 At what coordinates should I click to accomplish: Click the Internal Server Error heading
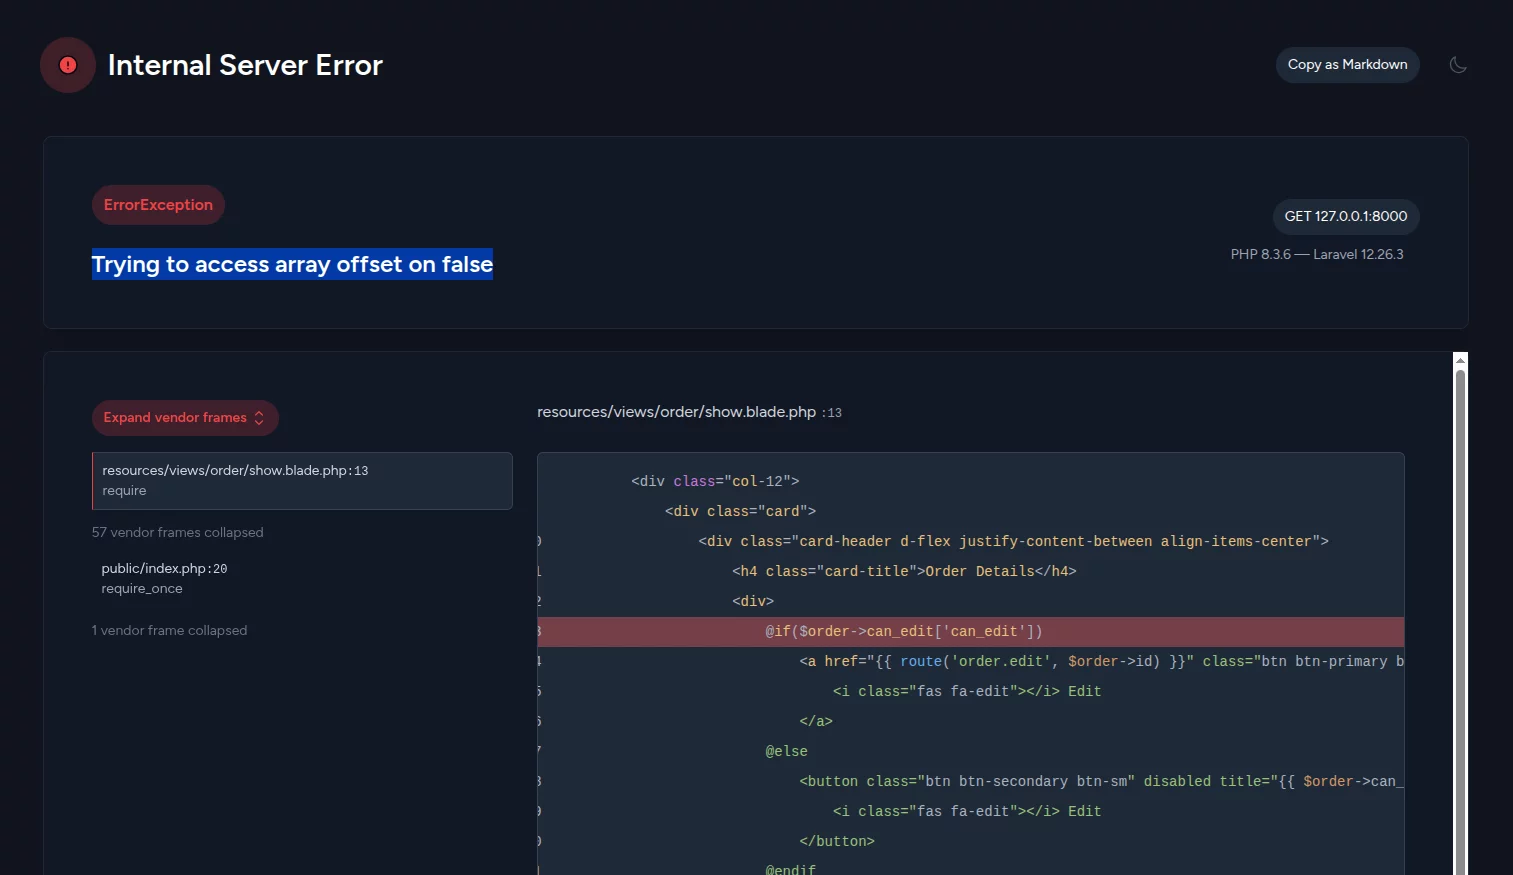245,65
